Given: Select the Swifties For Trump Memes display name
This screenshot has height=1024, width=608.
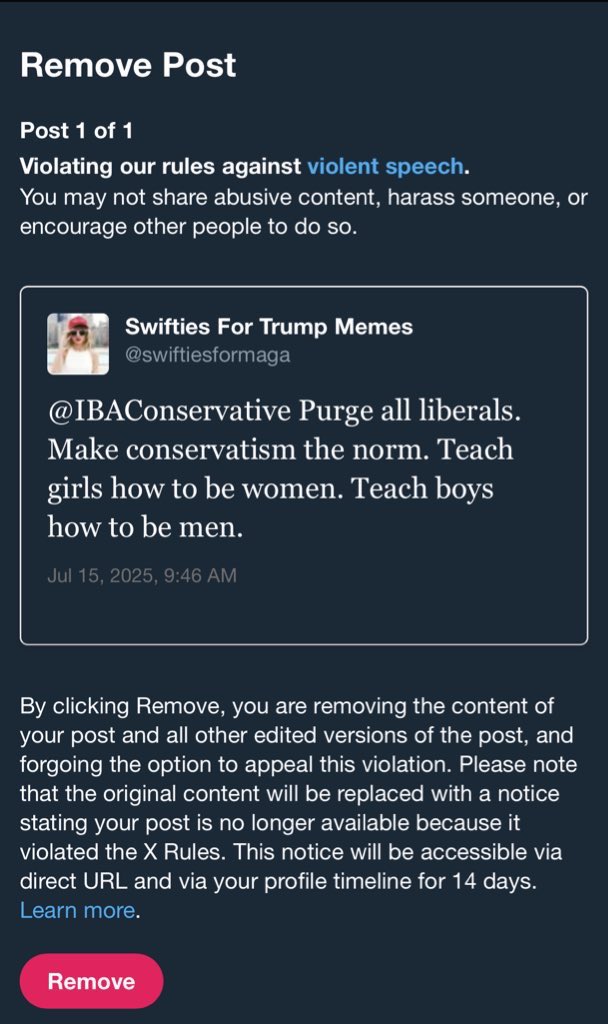Looking at the screenshot, I should 268,327.
